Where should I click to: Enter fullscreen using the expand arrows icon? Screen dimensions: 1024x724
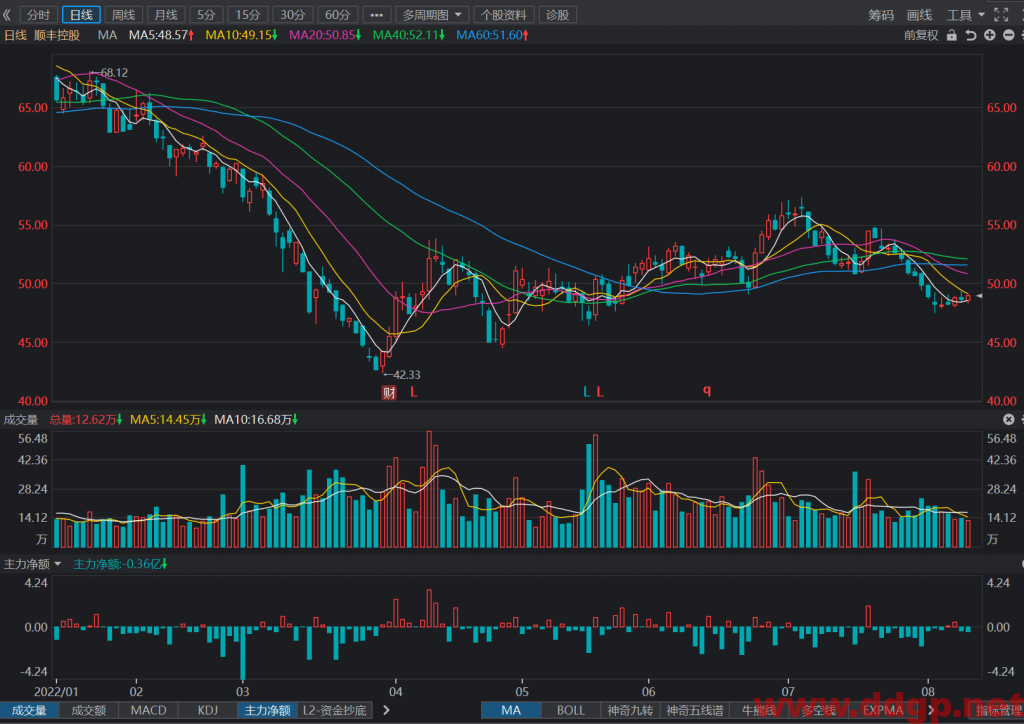click(x=1000, y=14)
